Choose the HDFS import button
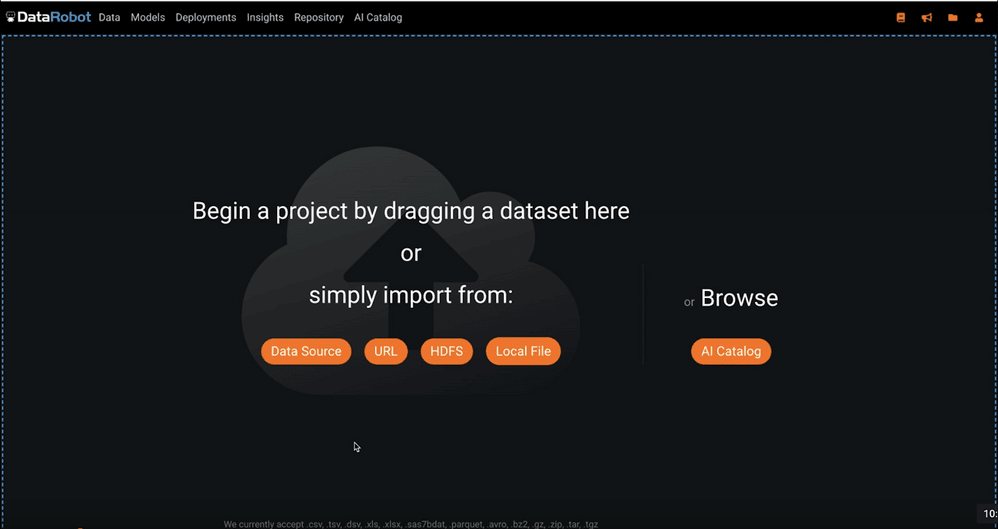Image resolution: width=998 pixels, height=529 pixels. coord(447,351)
